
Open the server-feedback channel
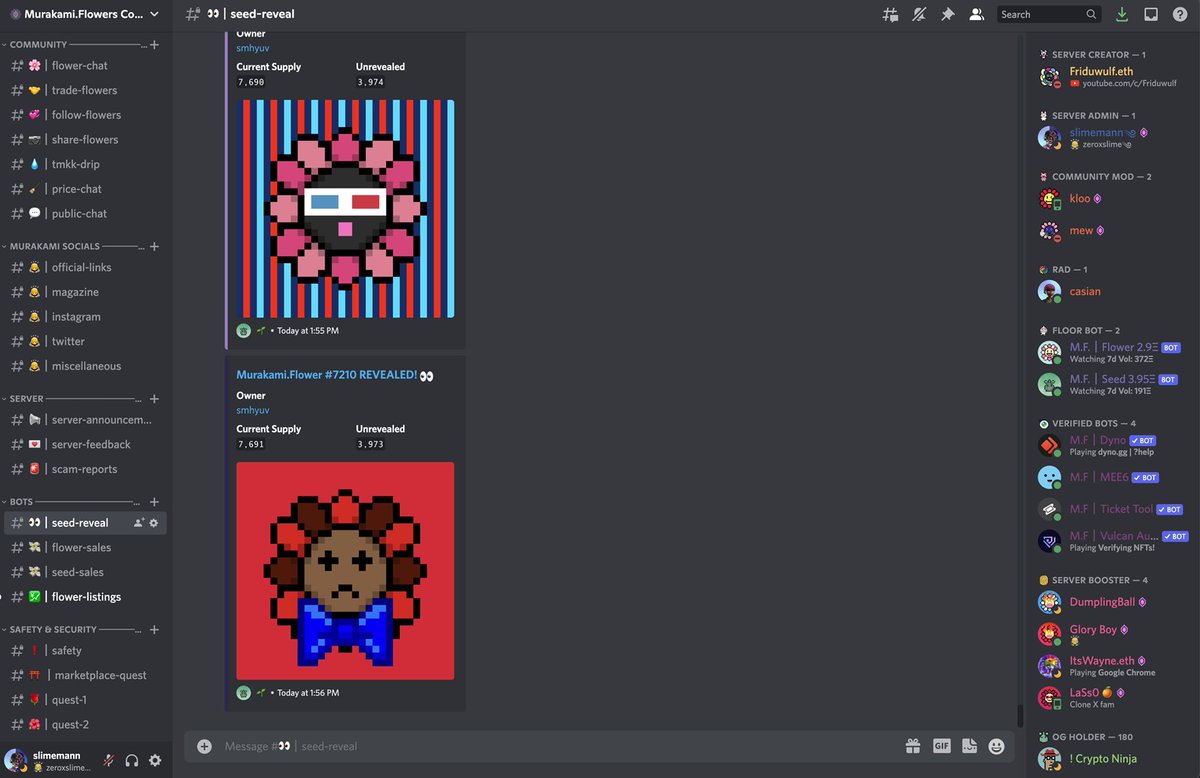pos(86,445)
